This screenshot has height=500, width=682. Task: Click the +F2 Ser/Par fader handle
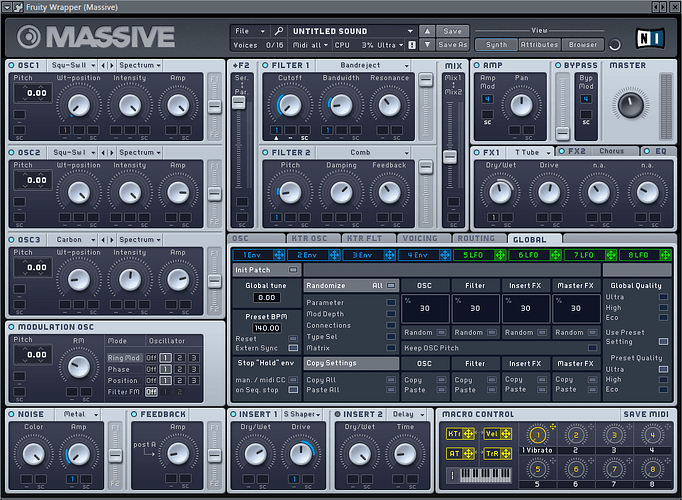tap(238, 102)
